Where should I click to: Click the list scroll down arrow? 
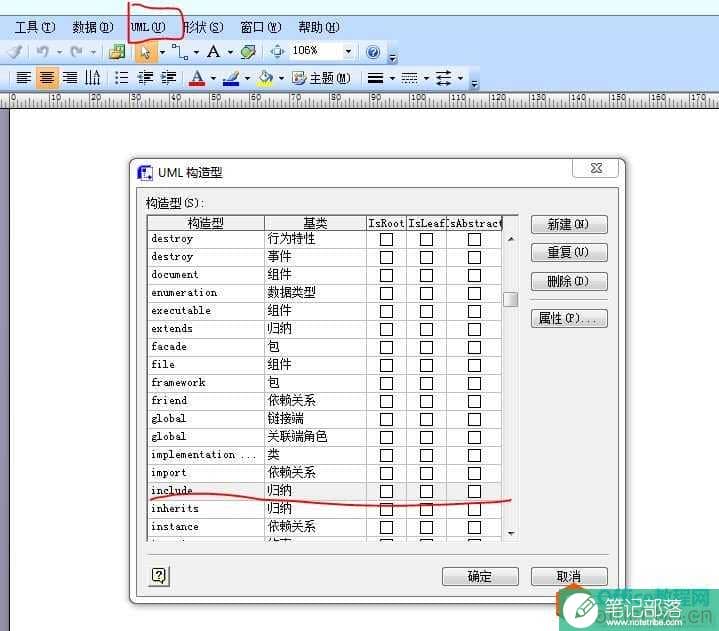click(511, 533)
